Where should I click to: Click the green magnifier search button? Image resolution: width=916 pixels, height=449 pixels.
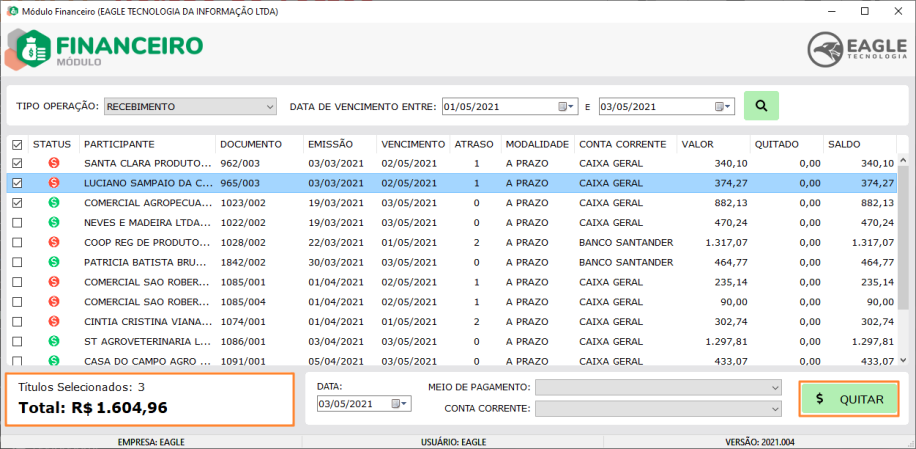point(761,106)
